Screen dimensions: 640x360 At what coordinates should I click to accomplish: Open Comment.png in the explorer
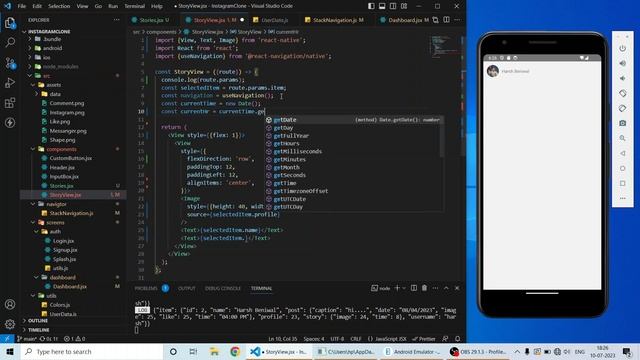click(67, 103)
